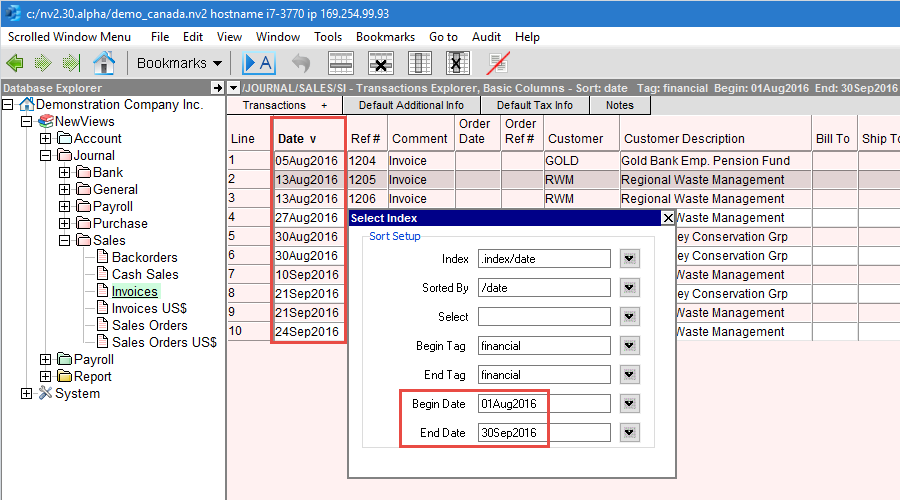Switch to the Default Tax Info tab

coord(534,105)
